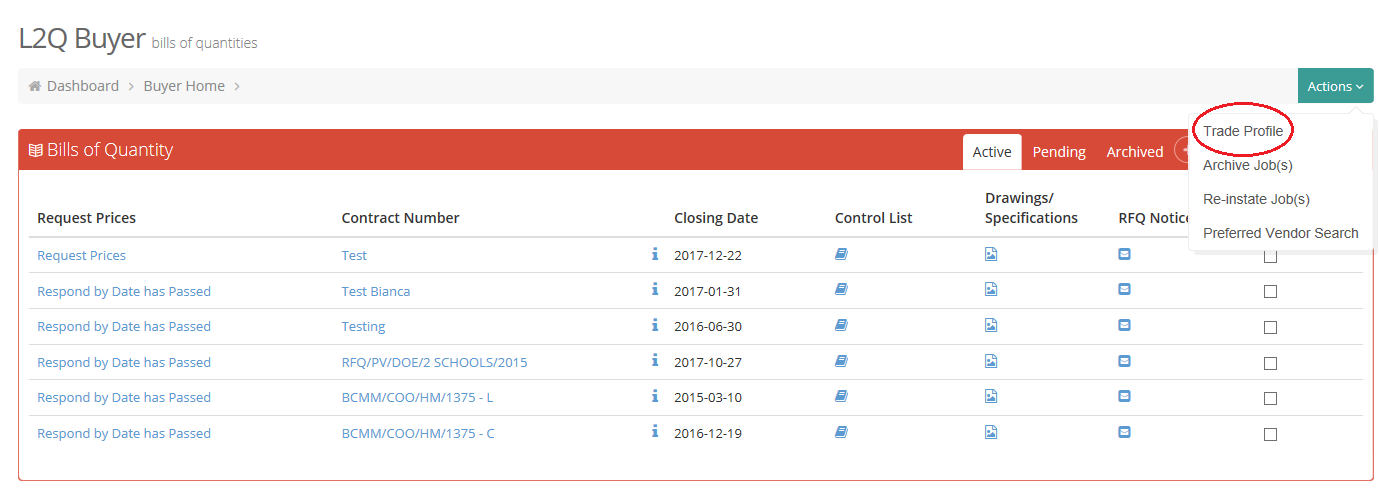Viewport: 1379px width, 496px height.
Task: Open BCMM/COO/HM/1375 - L contract link
Action: tap(417, 397)
